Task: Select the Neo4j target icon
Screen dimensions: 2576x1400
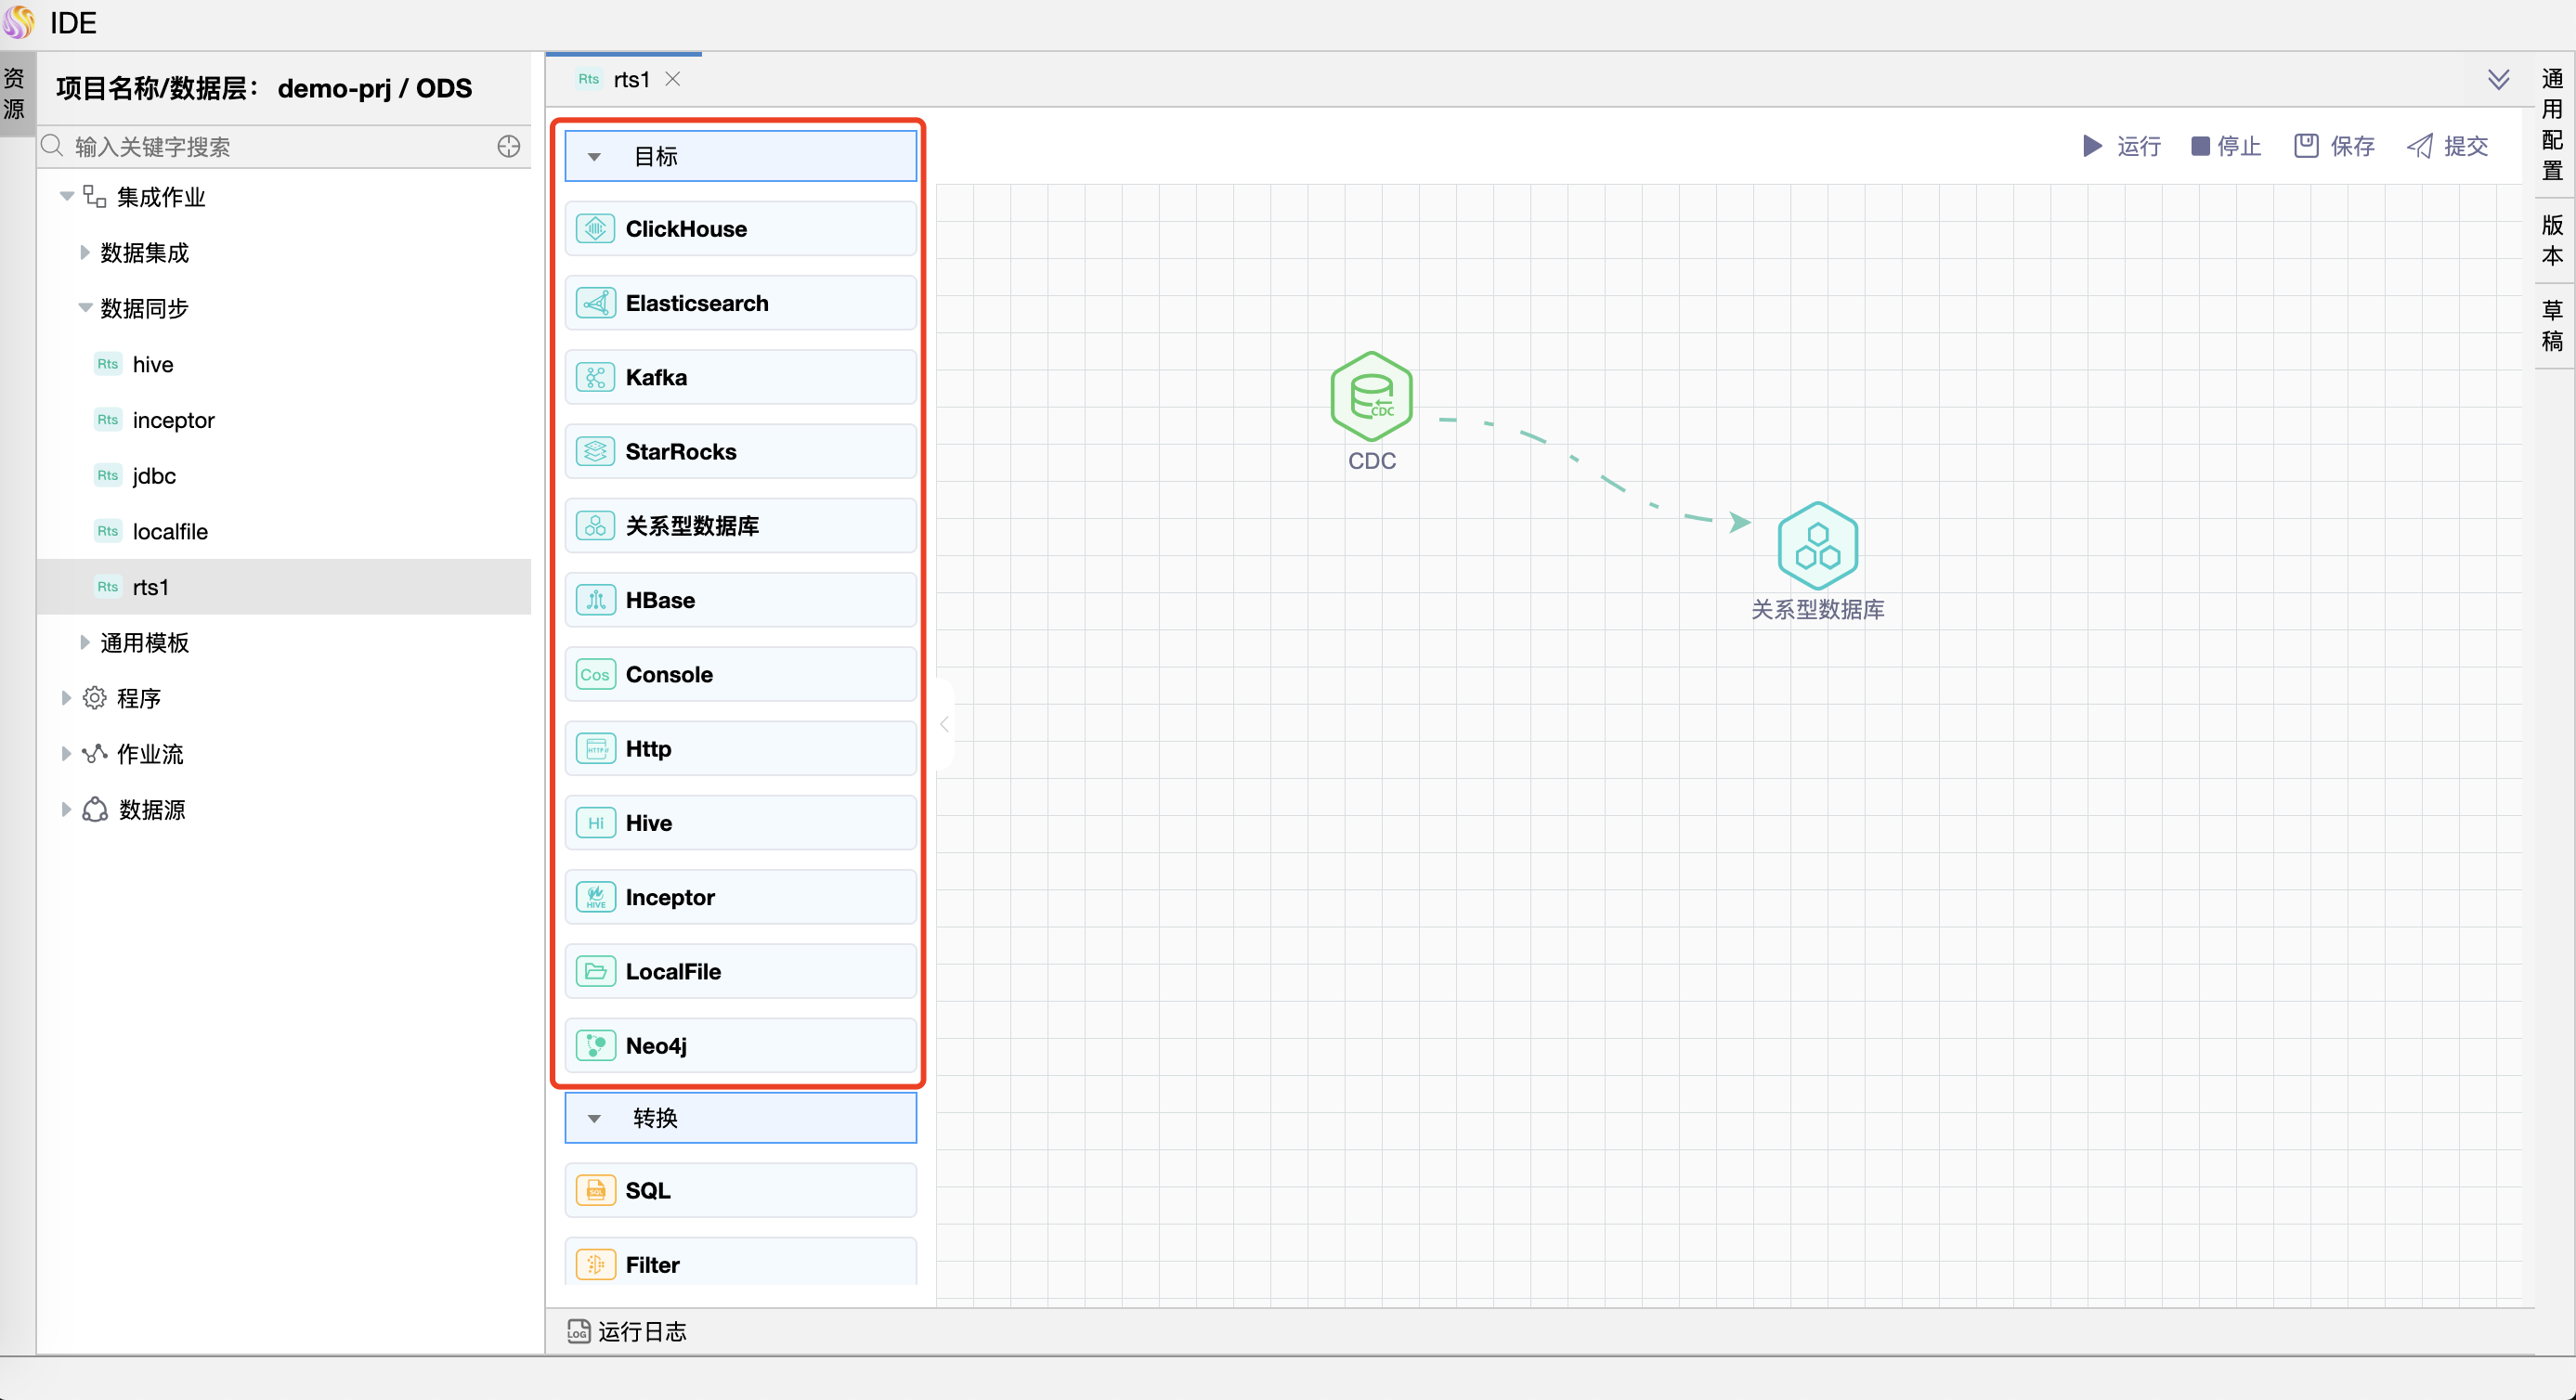Action: pyautogui.click(x=595, y=1046)
